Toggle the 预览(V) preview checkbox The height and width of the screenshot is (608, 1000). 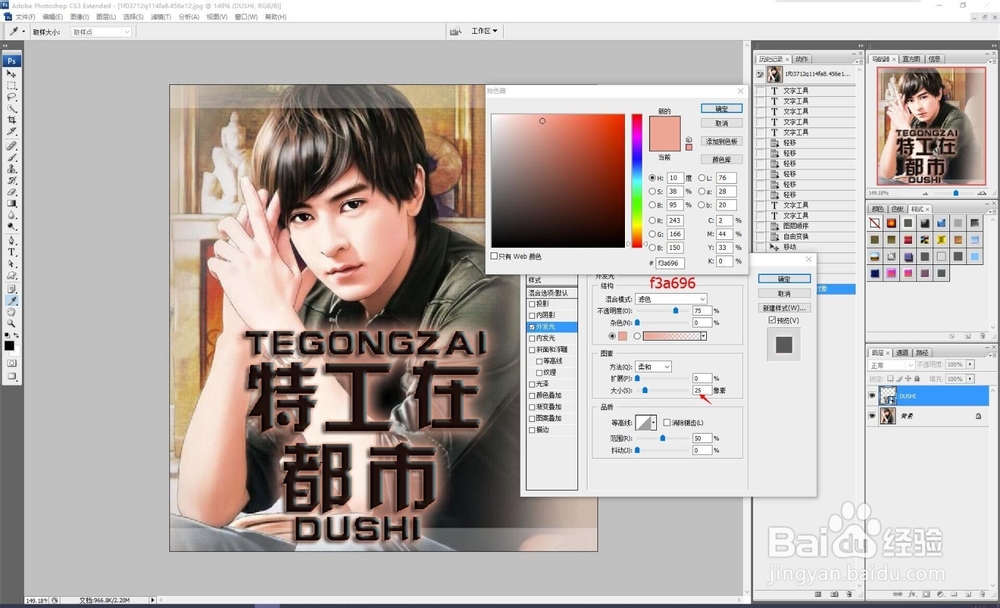pos(772,320)
